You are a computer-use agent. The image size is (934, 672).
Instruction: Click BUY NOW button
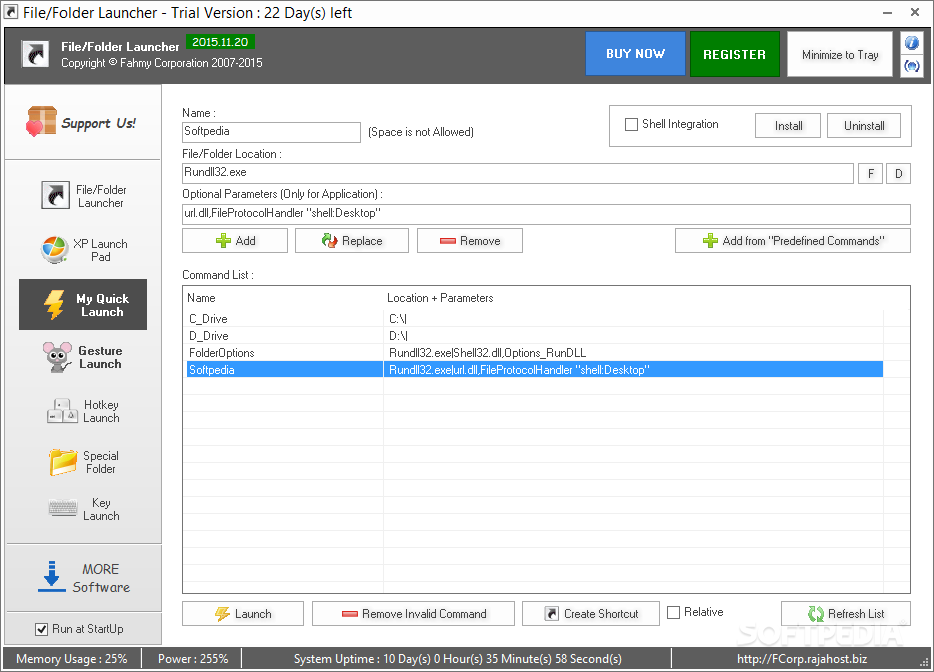pos(635,54)
